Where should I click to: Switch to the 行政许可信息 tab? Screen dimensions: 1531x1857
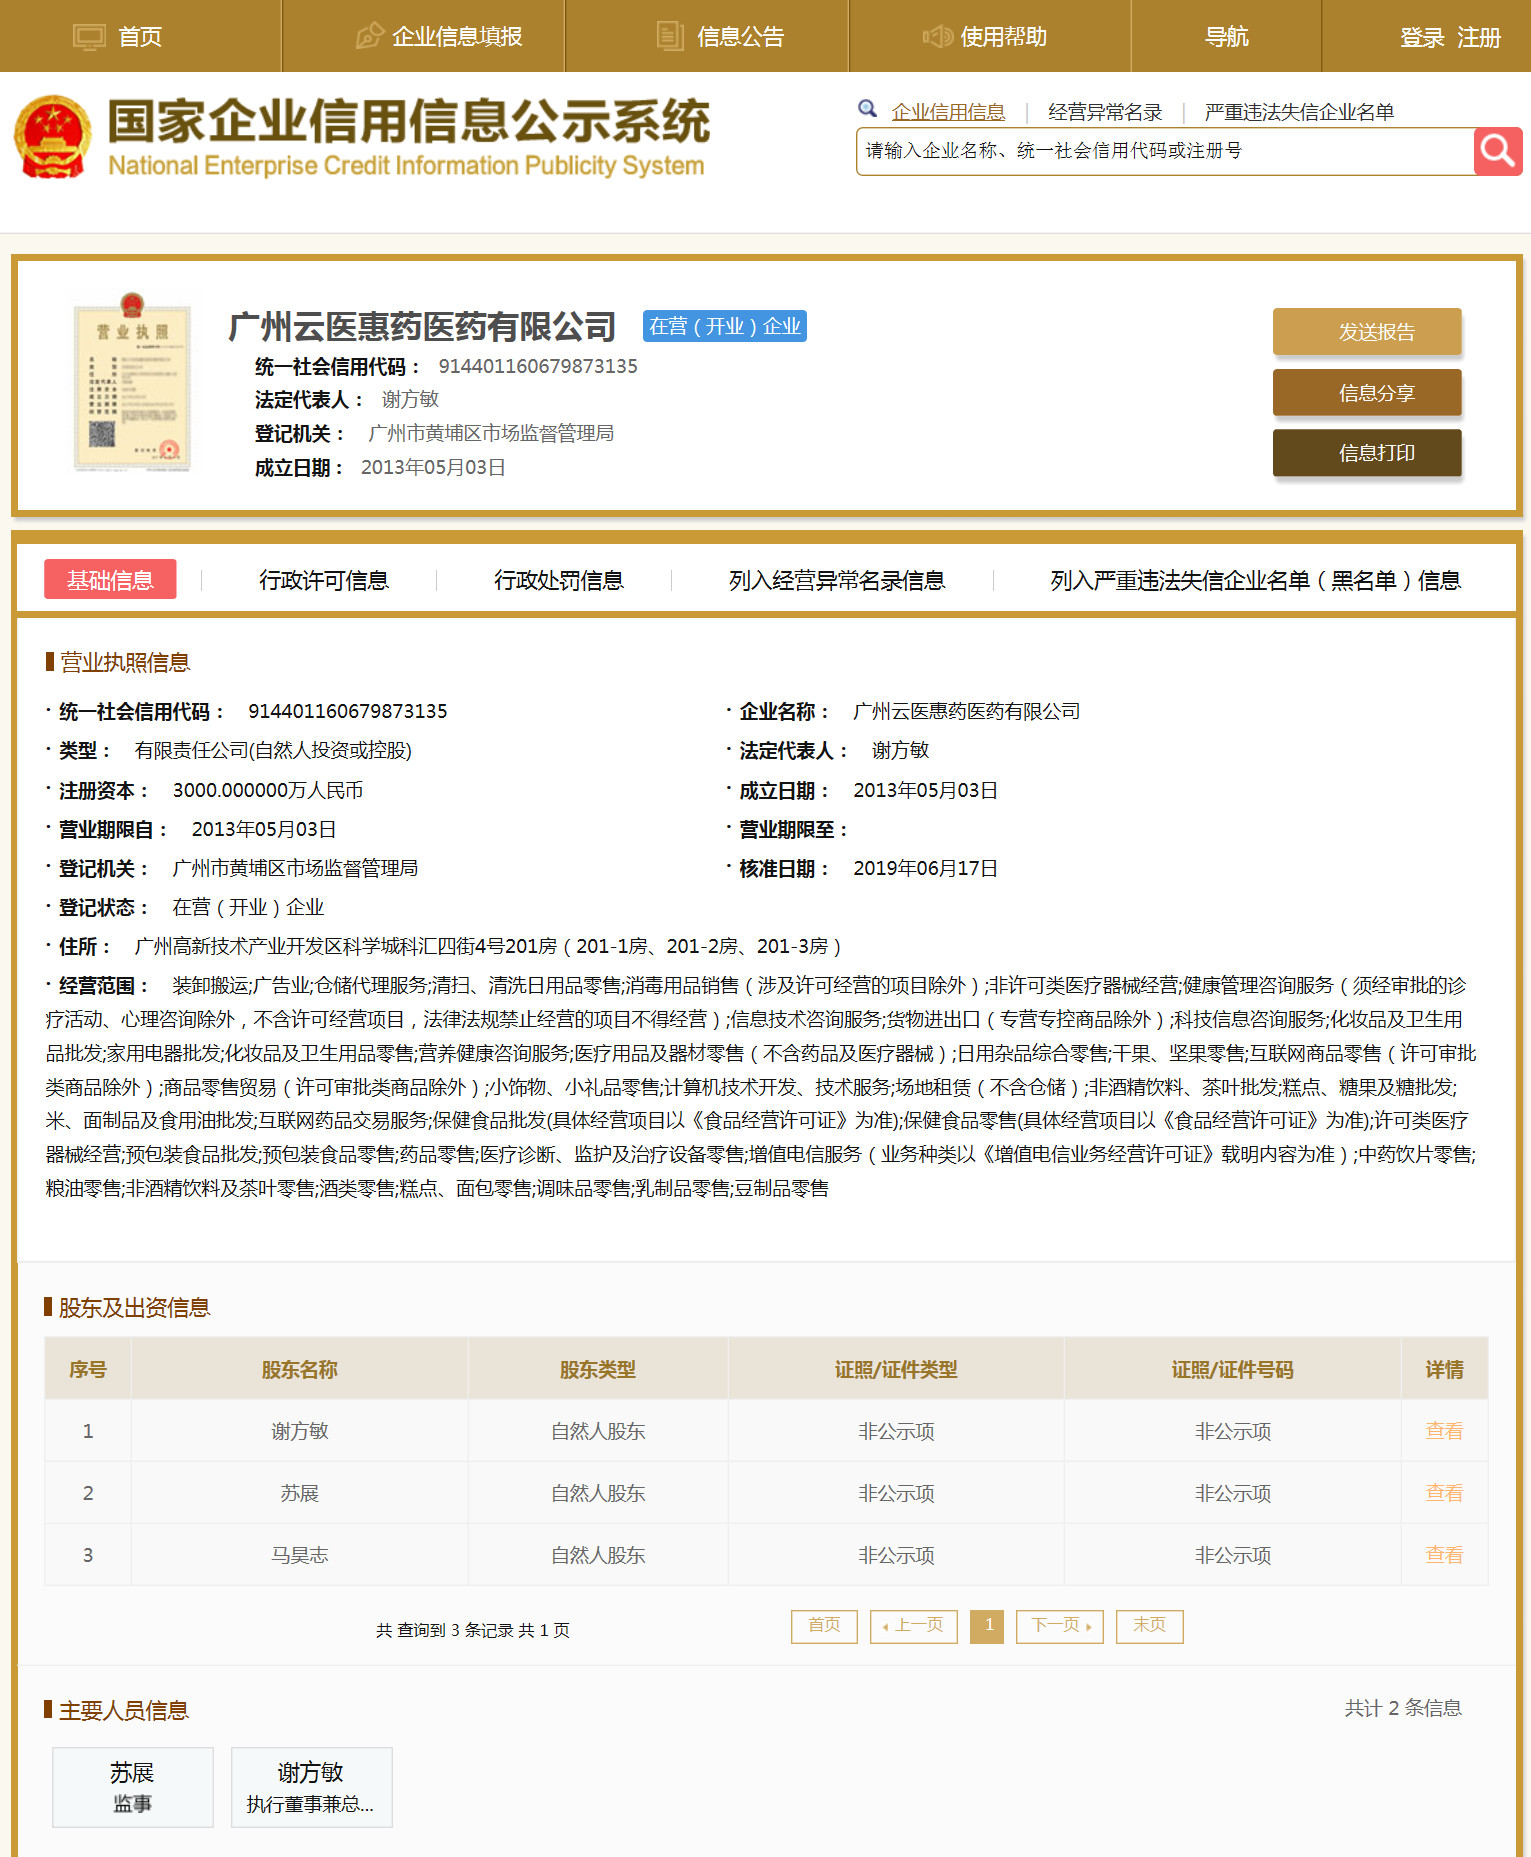coord(323,581)
